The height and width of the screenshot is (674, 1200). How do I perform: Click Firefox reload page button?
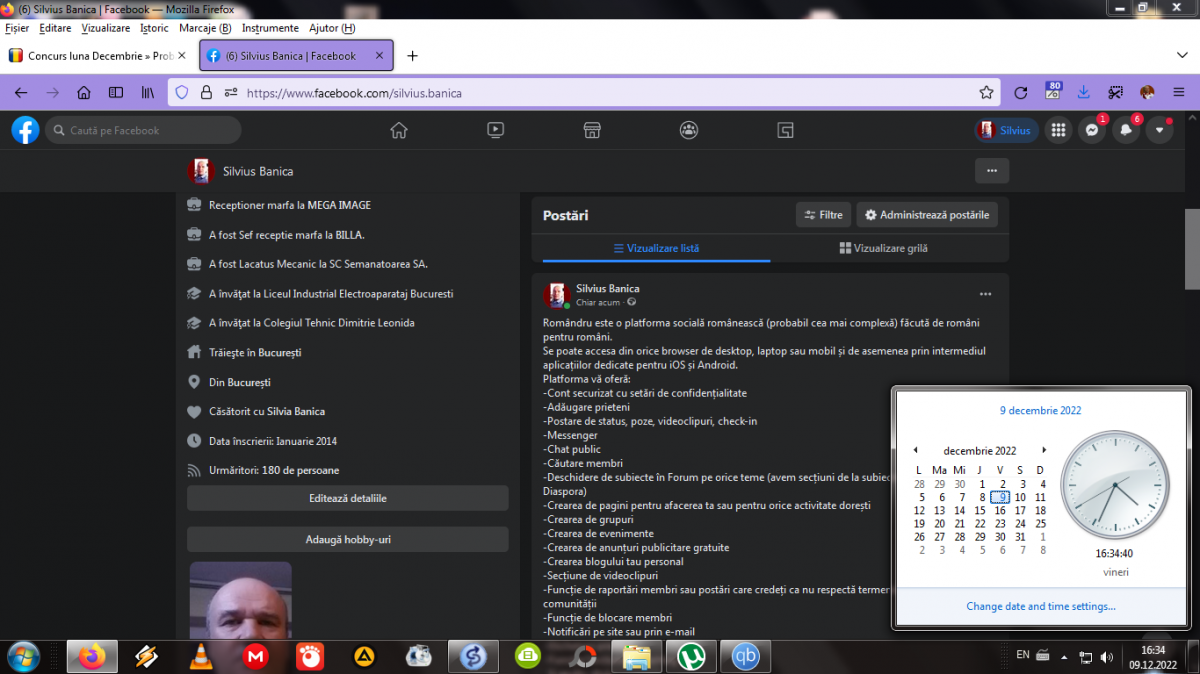pyautogui.click(x=1020, y=93)
